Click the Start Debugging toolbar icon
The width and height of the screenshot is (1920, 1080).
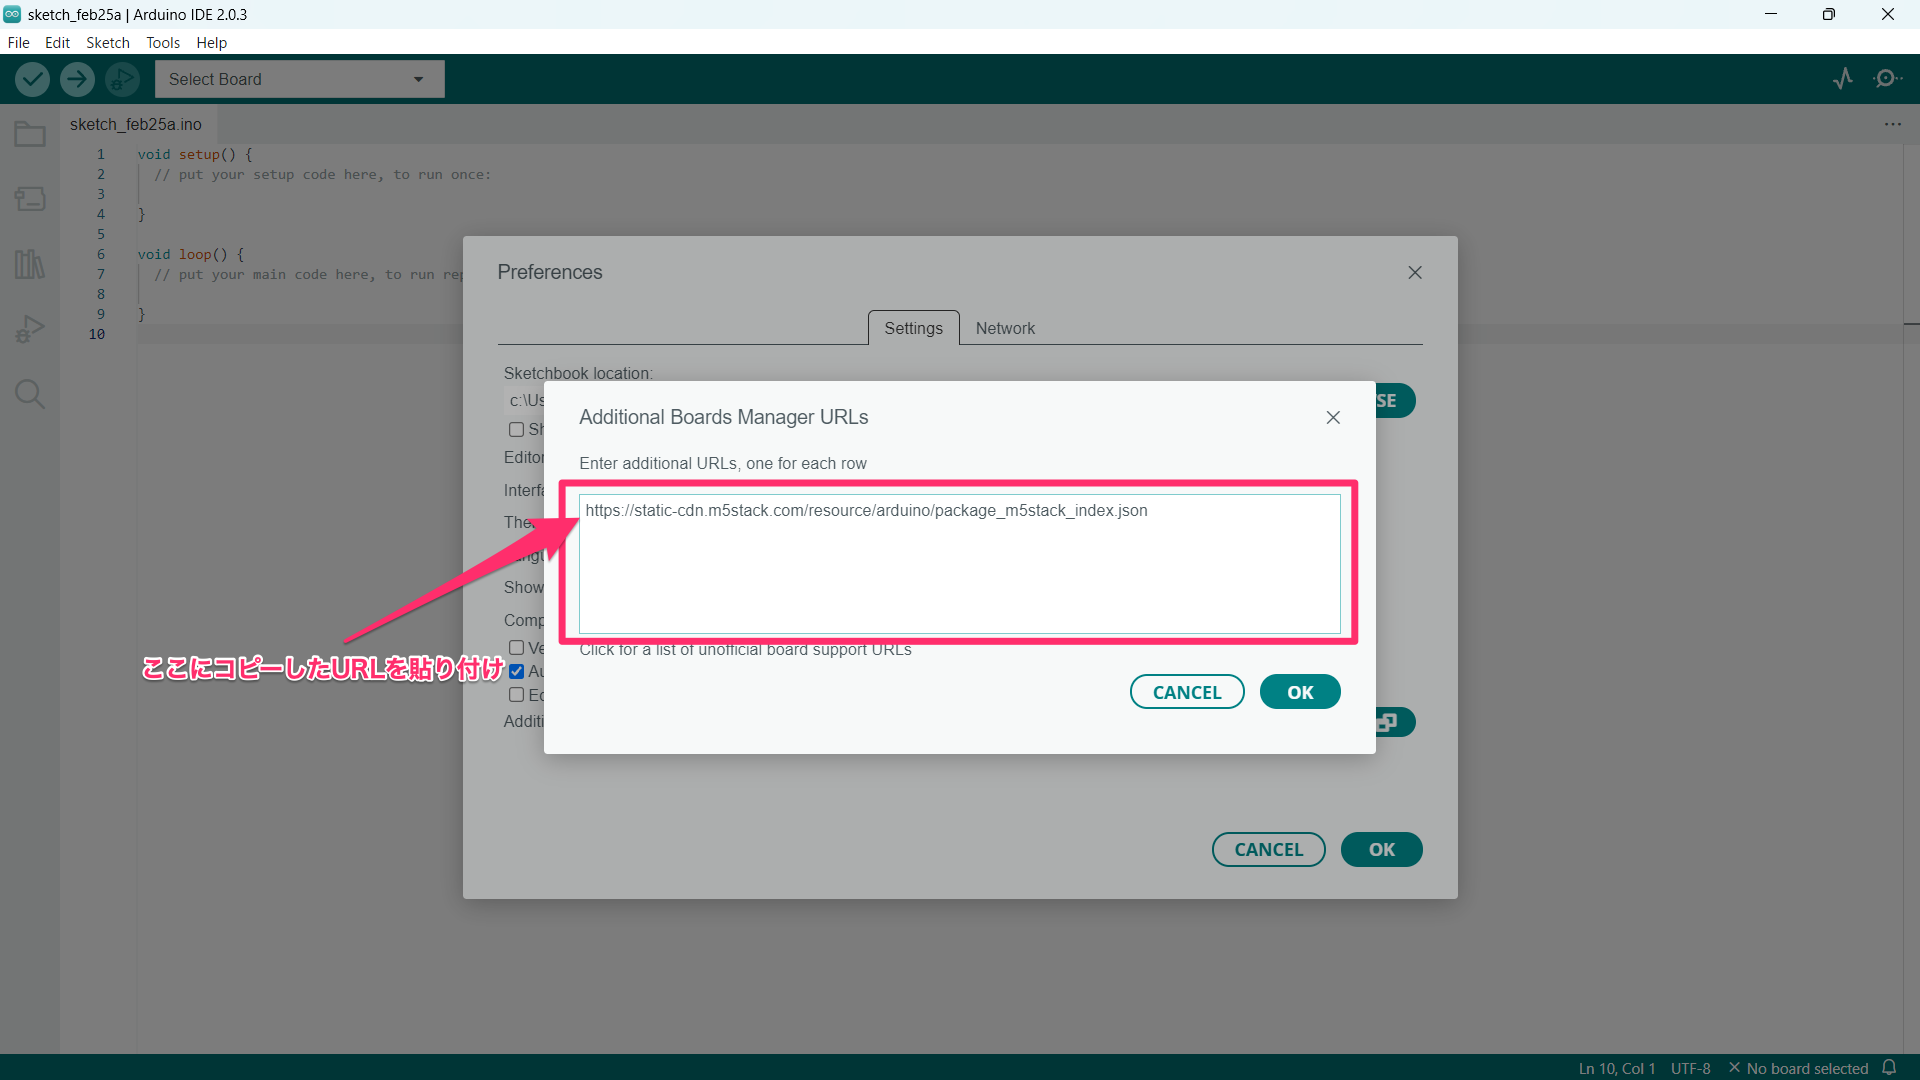click(x=122, y=79)
